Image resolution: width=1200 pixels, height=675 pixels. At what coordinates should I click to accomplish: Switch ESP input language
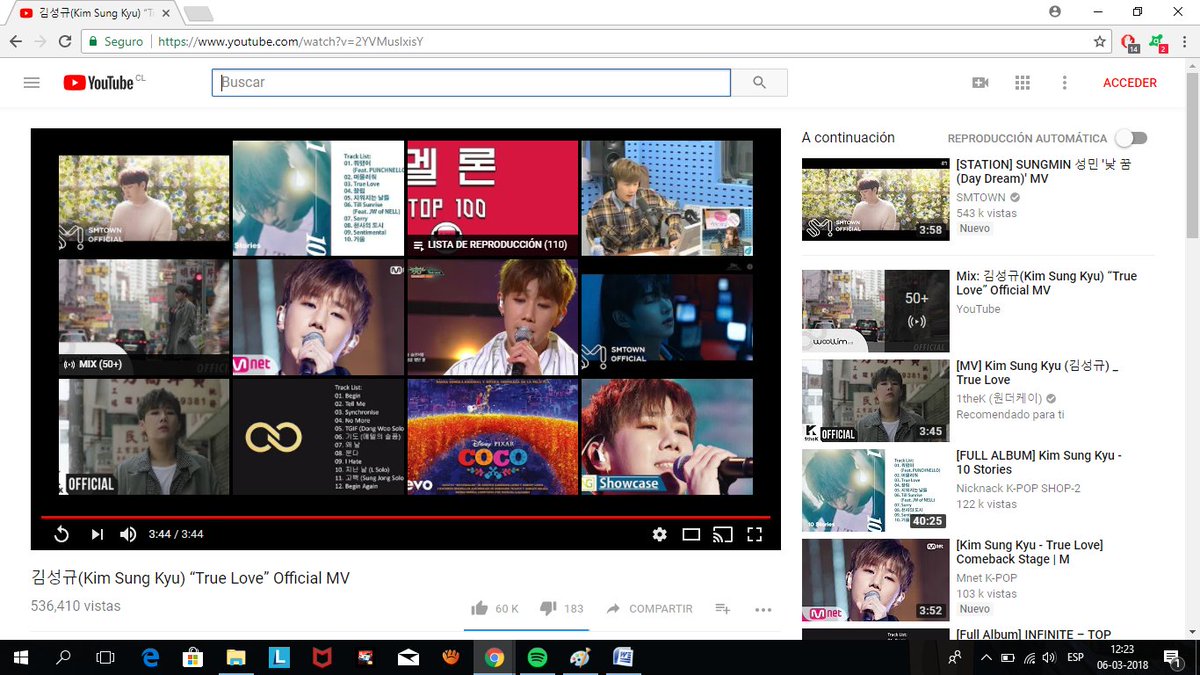(1076, 657)
